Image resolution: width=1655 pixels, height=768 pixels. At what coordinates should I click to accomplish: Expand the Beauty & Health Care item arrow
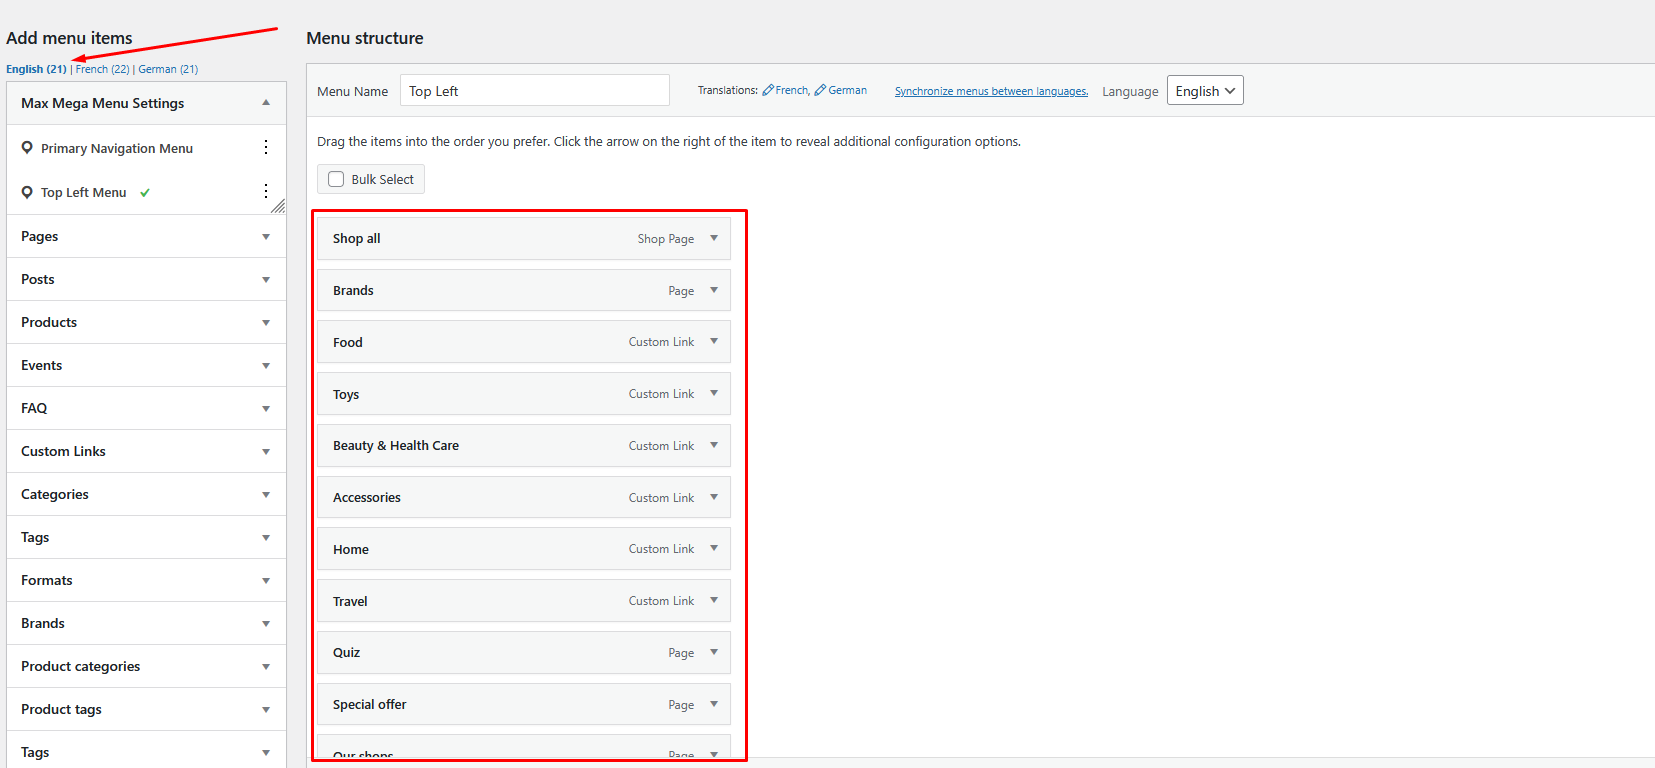pos(714,445)
